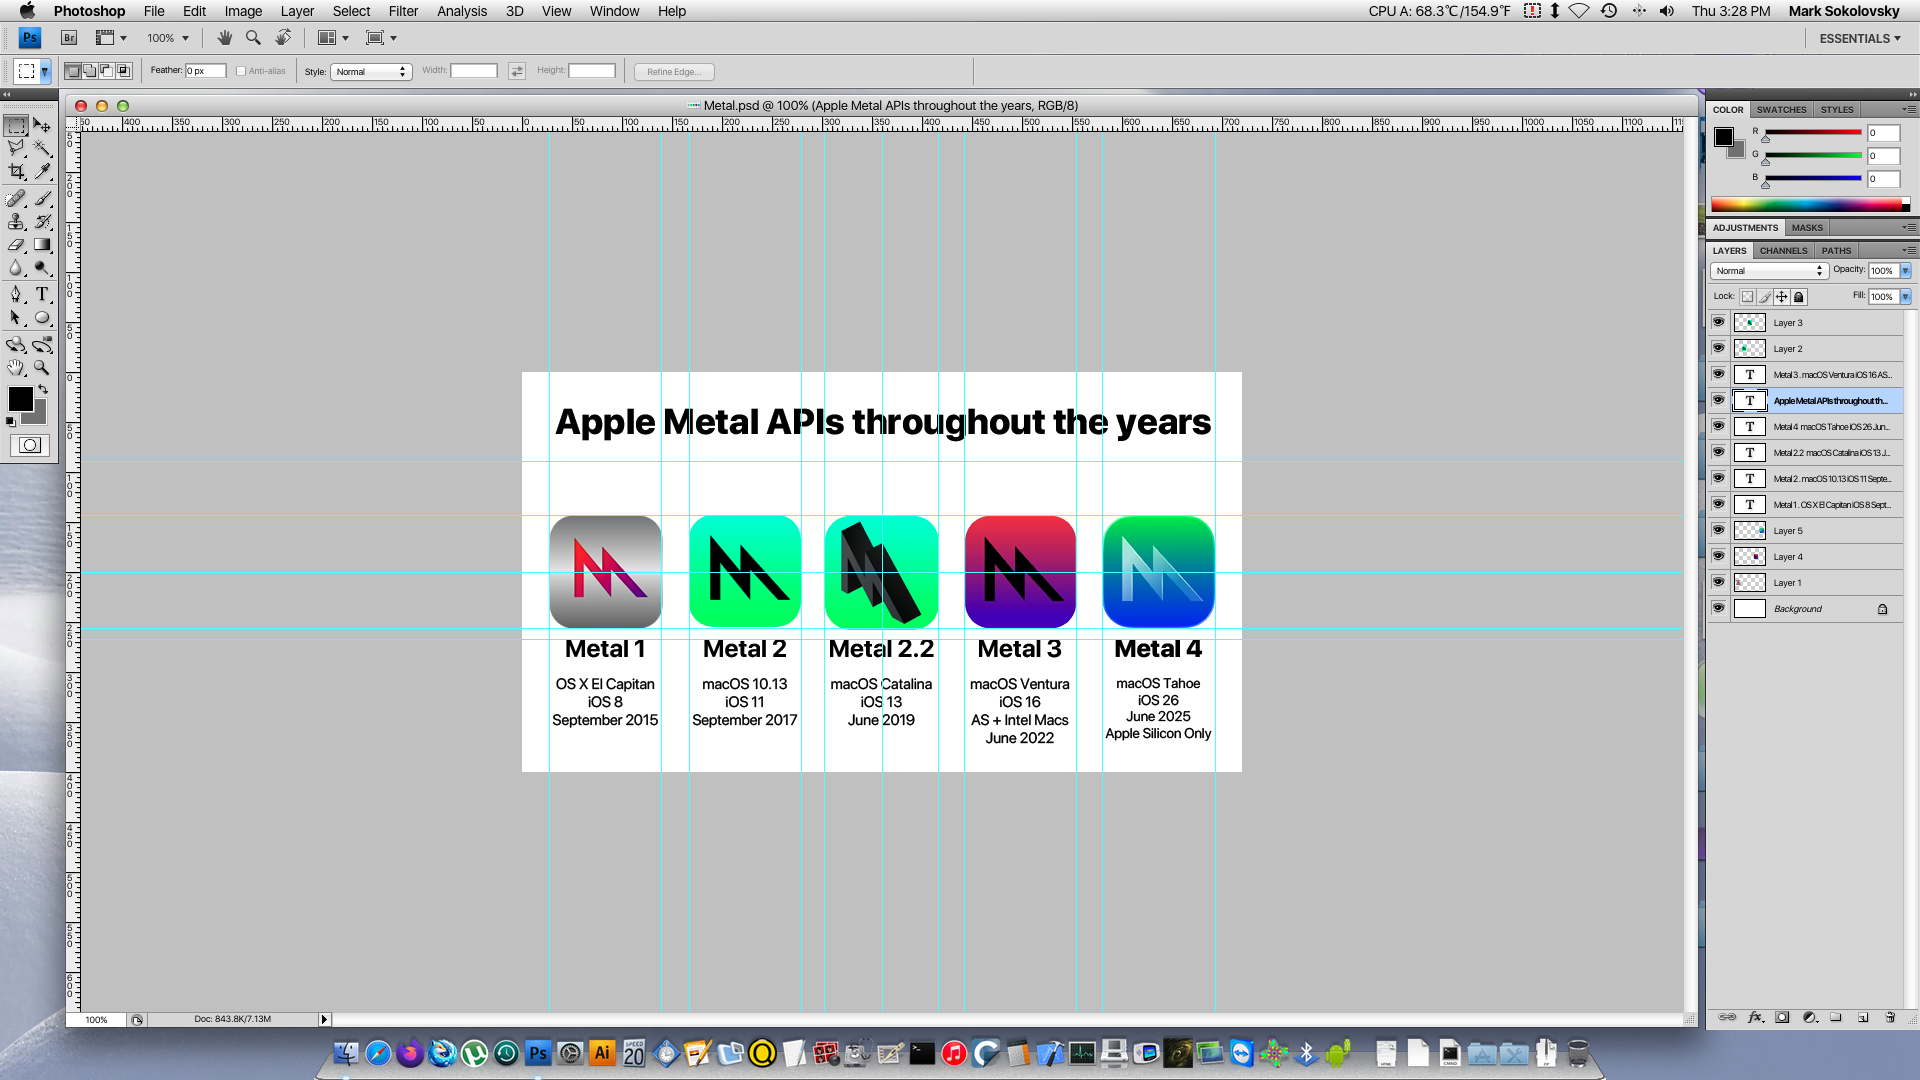Toggle visibility of Layer 3
Image resolution: width=1920 pixels, height=1080 pixels.
(1718, 322)
